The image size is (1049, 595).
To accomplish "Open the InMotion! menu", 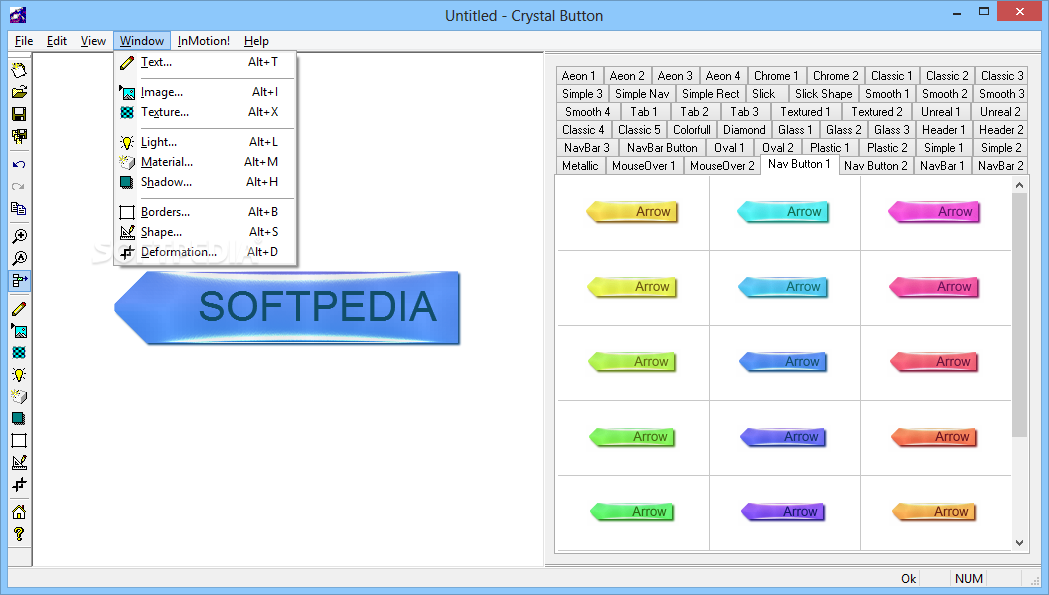I will point(203,41).
